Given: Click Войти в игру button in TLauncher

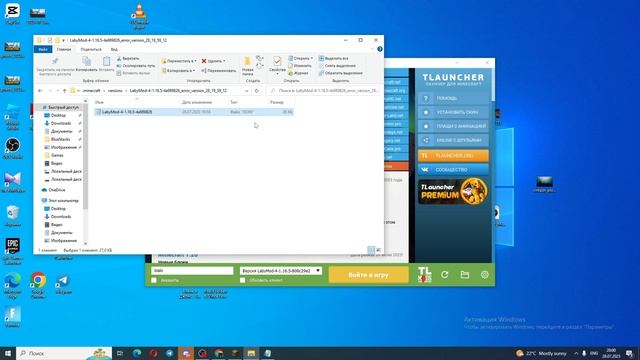Looking at the screenshot, I should 368,275.
